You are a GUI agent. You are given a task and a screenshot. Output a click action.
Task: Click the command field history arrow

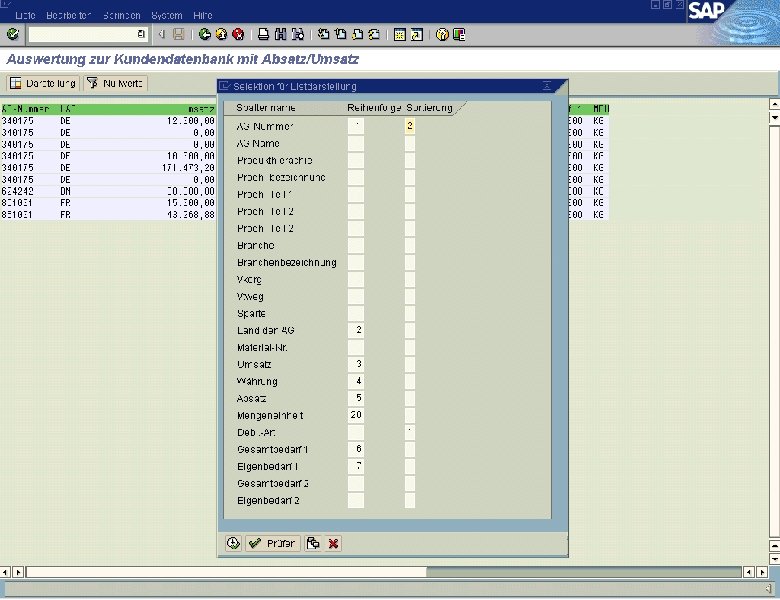click(x=141, y=34)
